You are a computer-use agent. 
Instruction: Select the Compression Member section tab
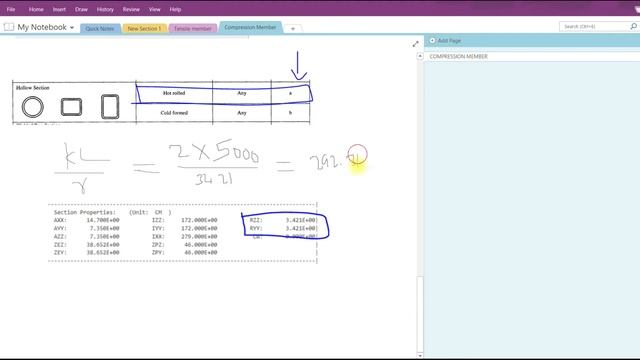pos(250,27)
